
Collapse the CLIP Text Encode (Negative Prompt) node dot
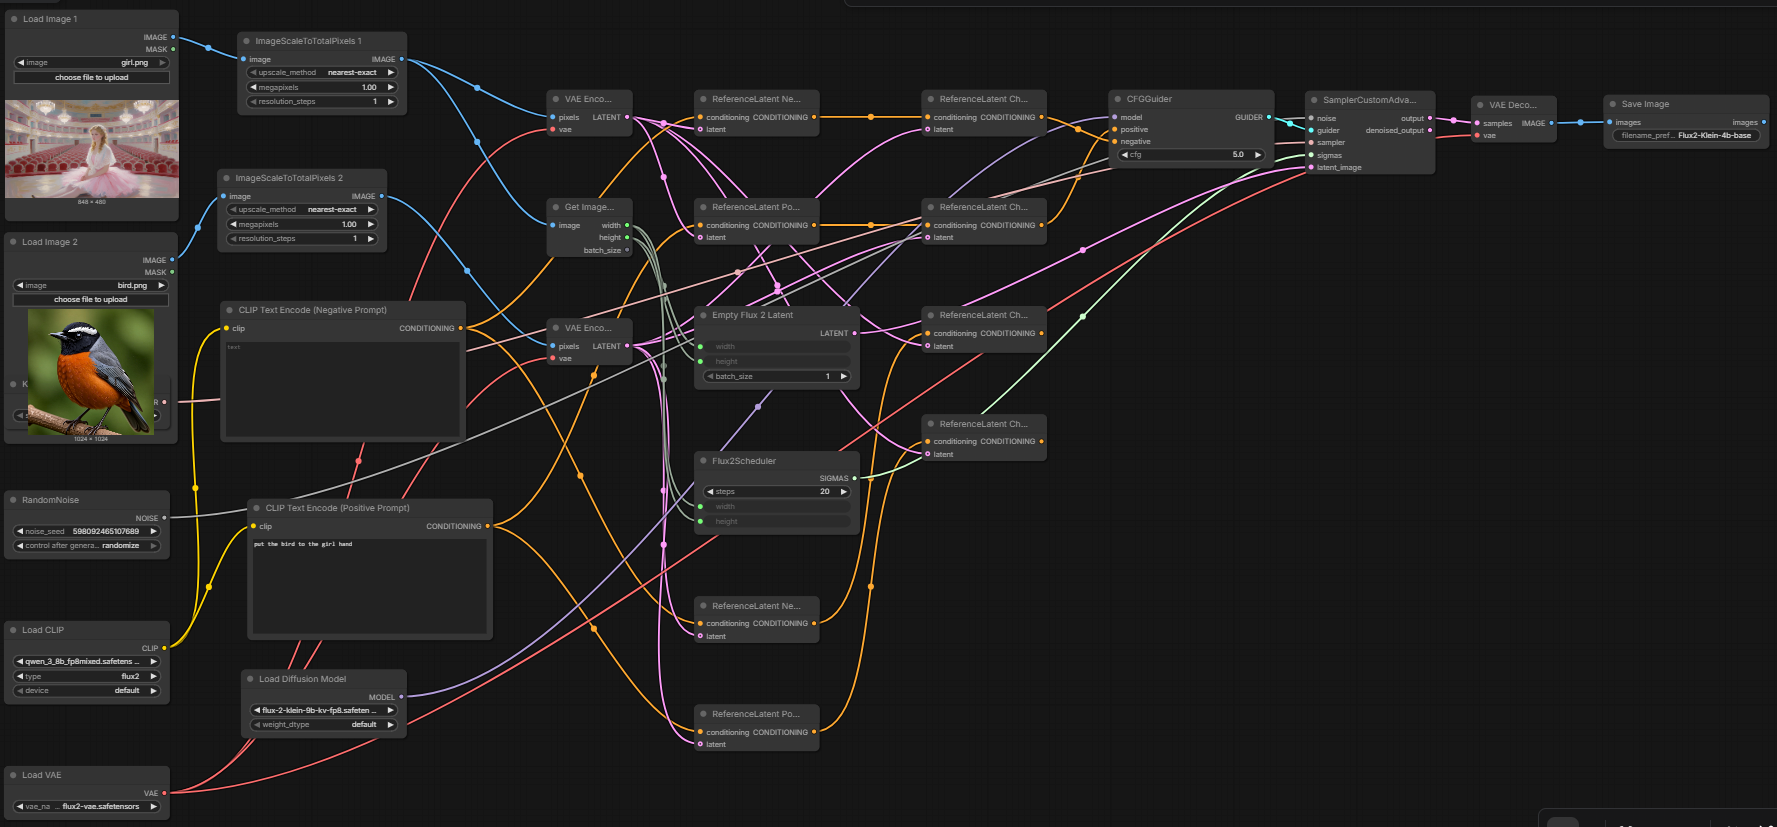click(229, 310)
